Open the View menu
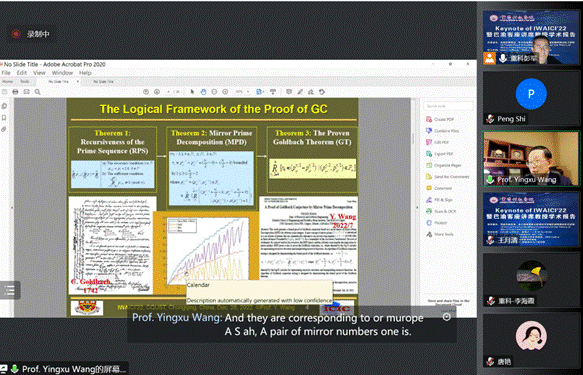This screenshot has height=375, width=583. (x=39, y=73)
